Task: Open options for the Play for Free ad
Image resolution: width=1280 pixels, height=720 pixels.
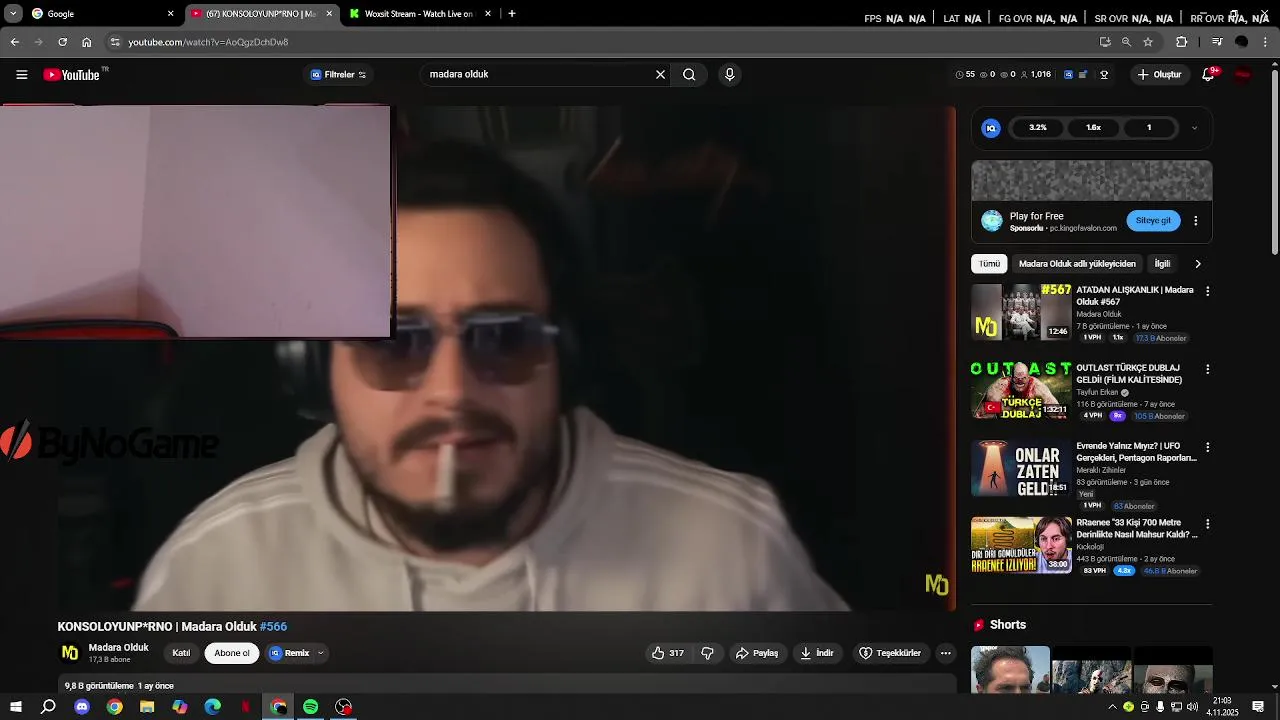Action: (1195, 221)
